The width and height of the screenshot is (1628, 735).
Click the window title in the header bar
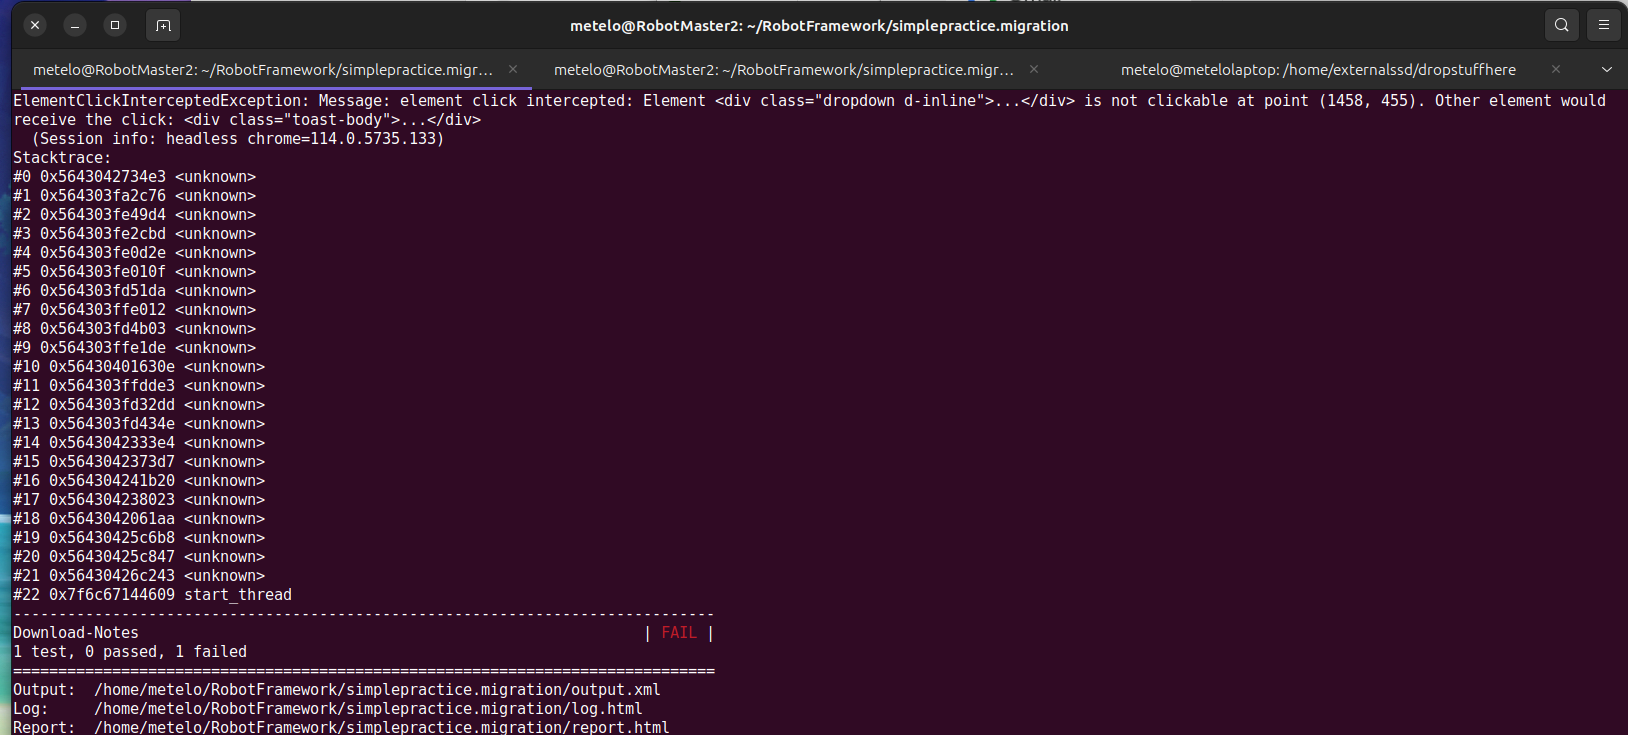coord(818,26)
